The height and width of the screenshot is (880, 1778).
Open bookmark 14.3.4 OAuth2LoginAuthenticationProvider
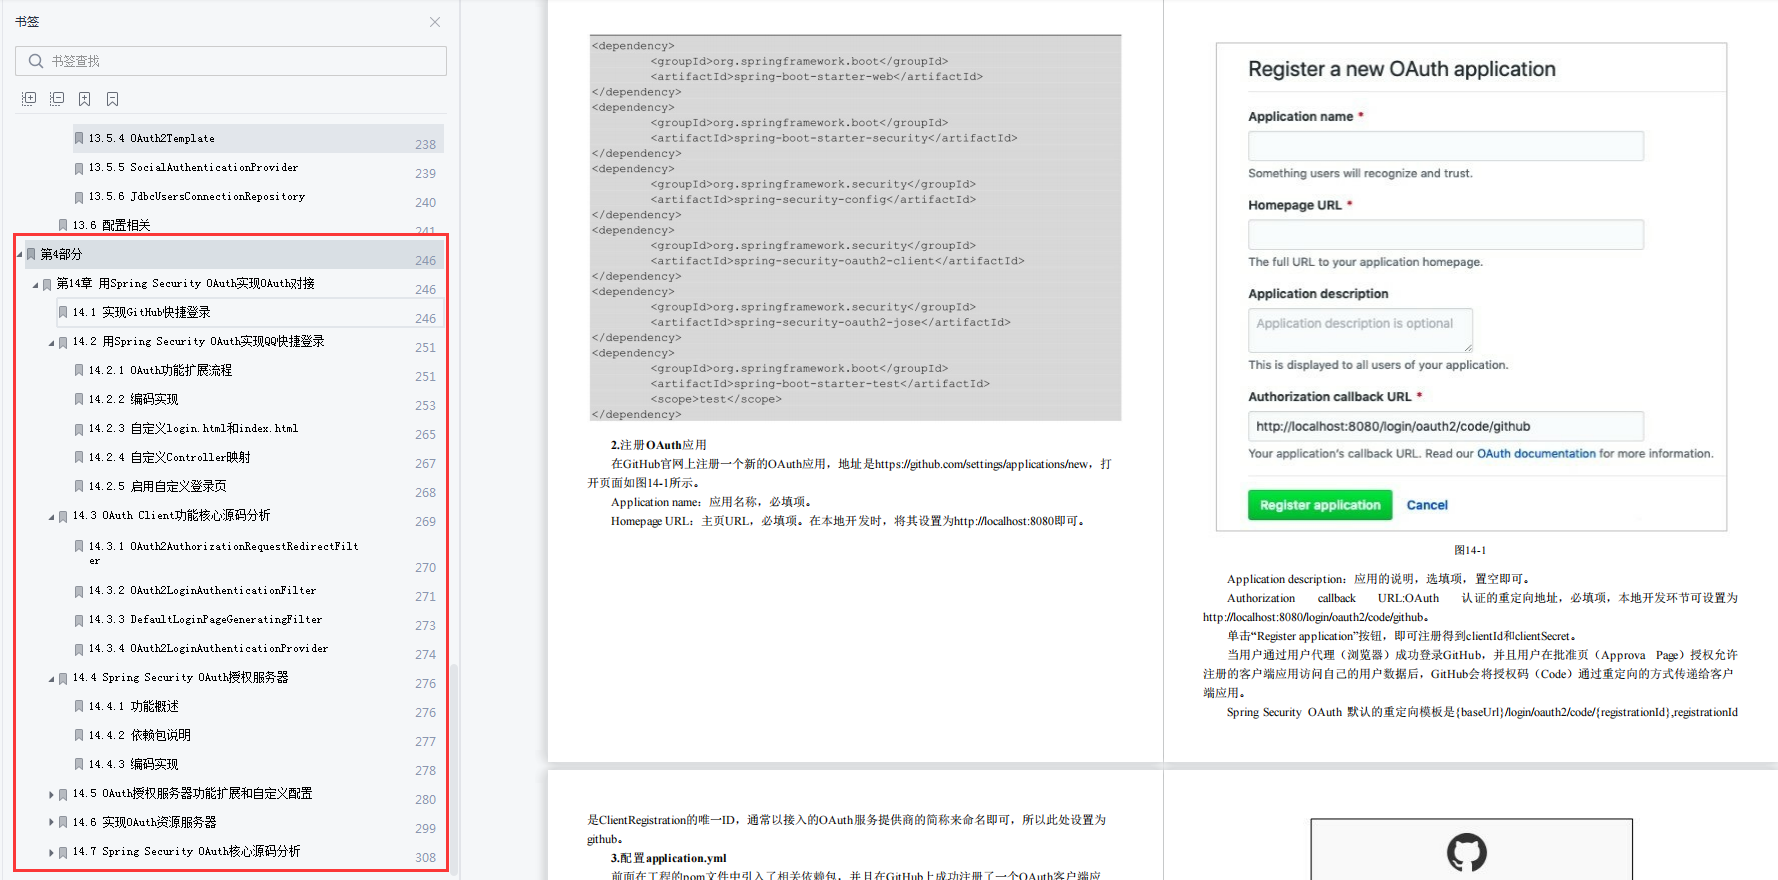click(208, 648)
